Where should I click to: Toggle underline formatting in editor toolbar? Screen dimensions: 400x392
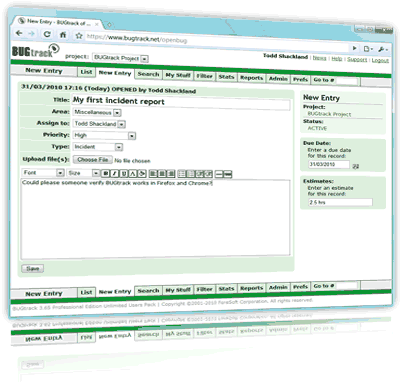pos(124,173)
